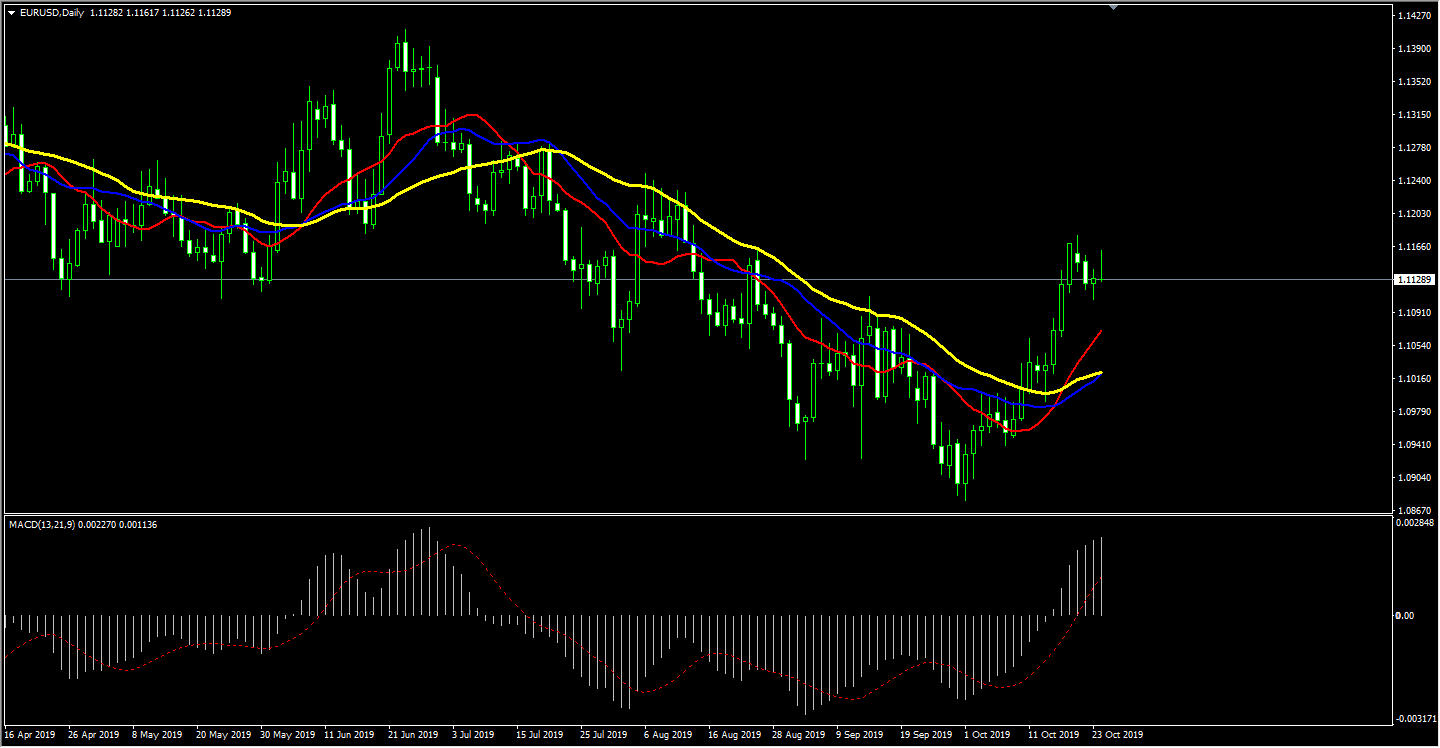1440x748 pixels.
Task: Click the 0.002848 MACD scale value
Action: click(x=1414, y=522)
